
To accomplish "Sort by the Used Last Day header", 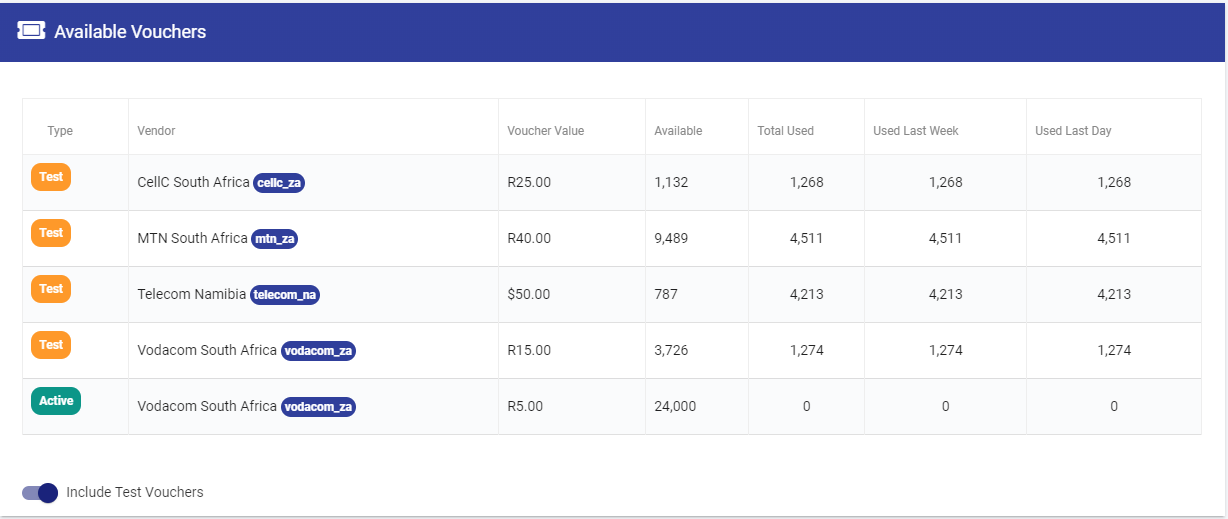I will pyautogui.click(x=1073, y=131).
